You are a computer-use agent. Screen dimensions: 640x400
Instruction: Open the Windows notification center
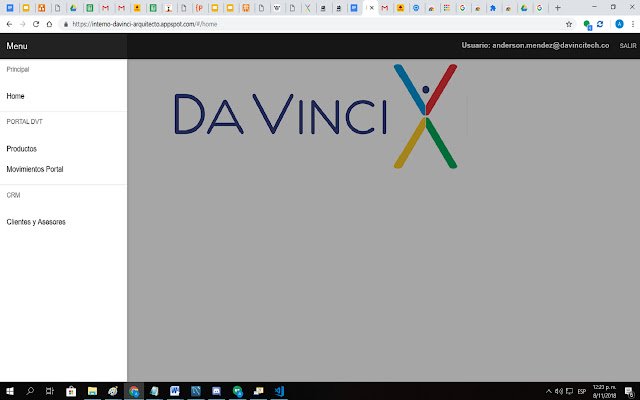coord(629,391)
